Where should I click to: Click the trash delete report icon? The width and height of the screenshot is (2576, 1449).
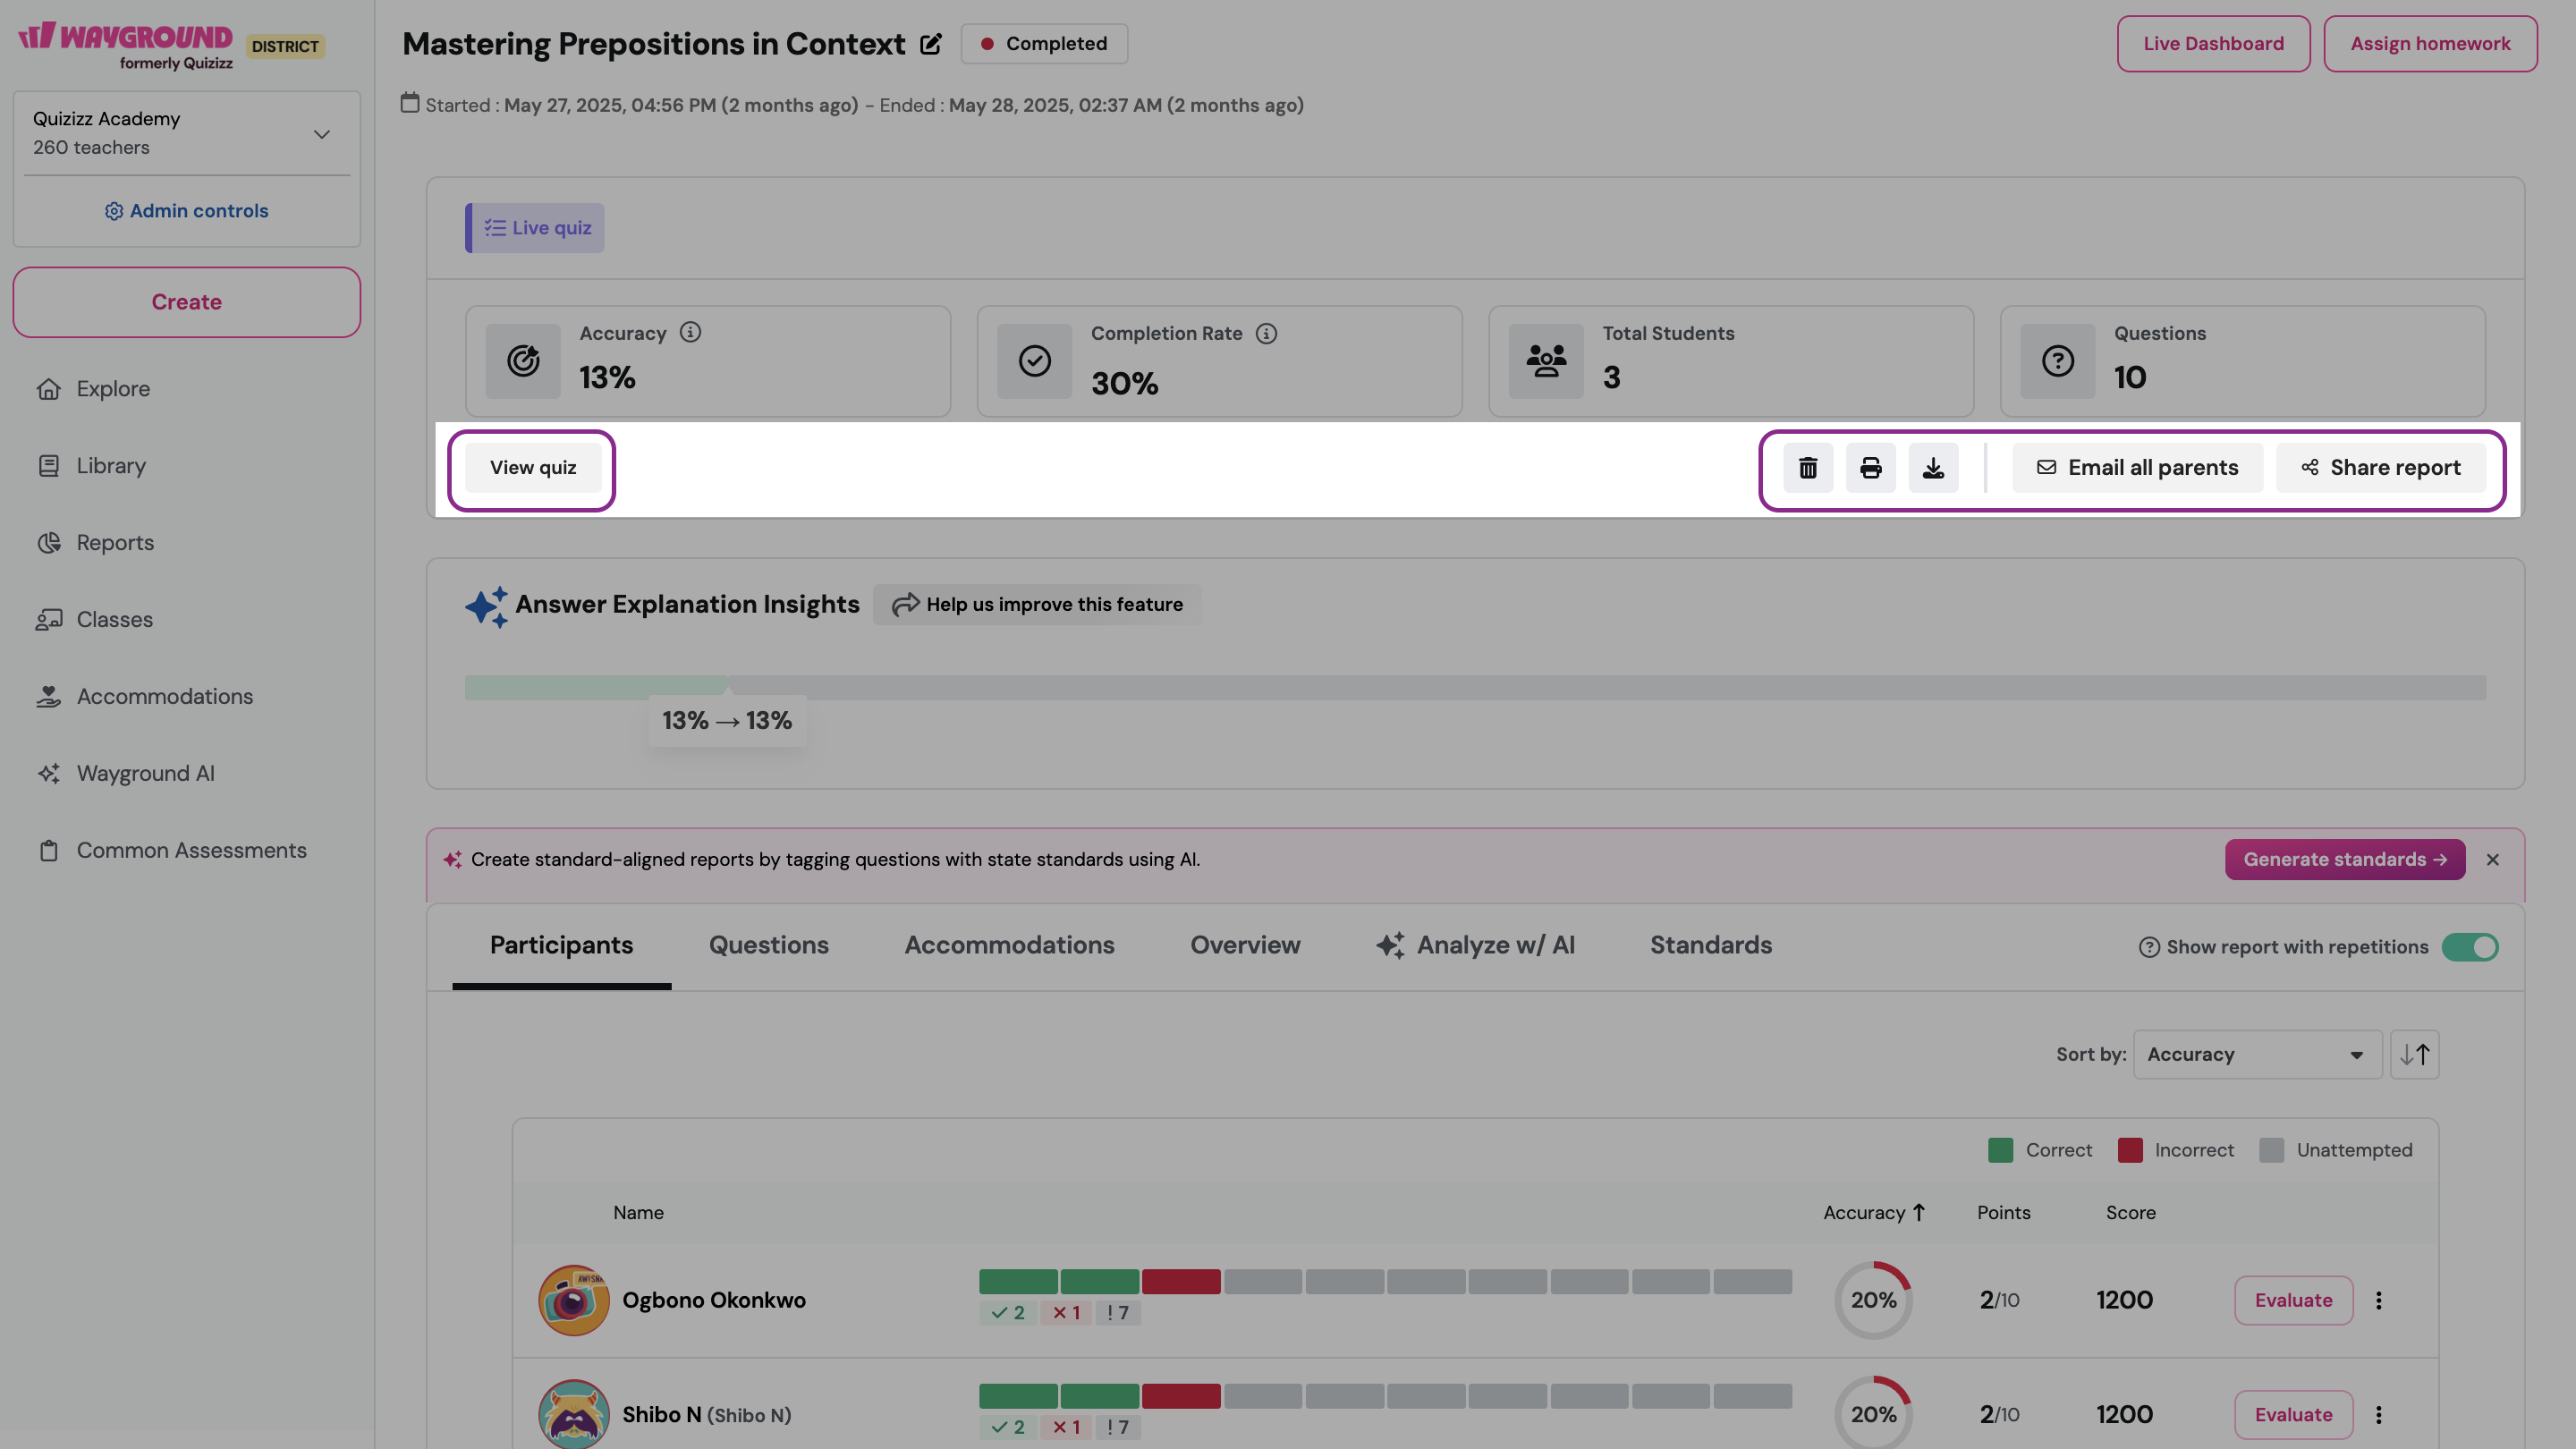click(x=1807, y=468)
